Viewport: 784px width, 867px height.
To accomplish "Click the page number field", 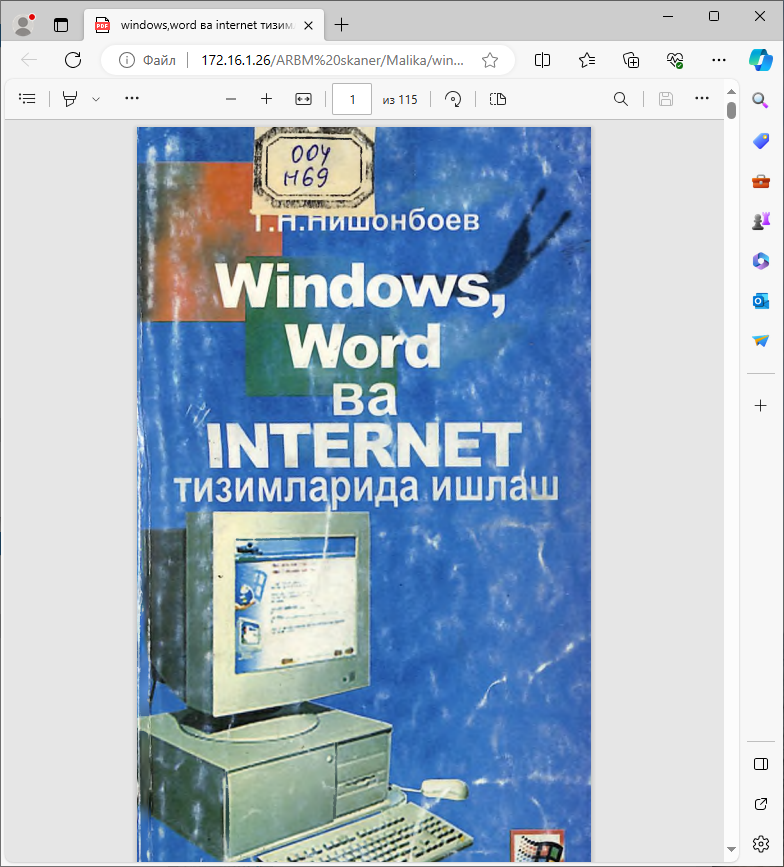I will pyautogui.click(x=352, y=100).
